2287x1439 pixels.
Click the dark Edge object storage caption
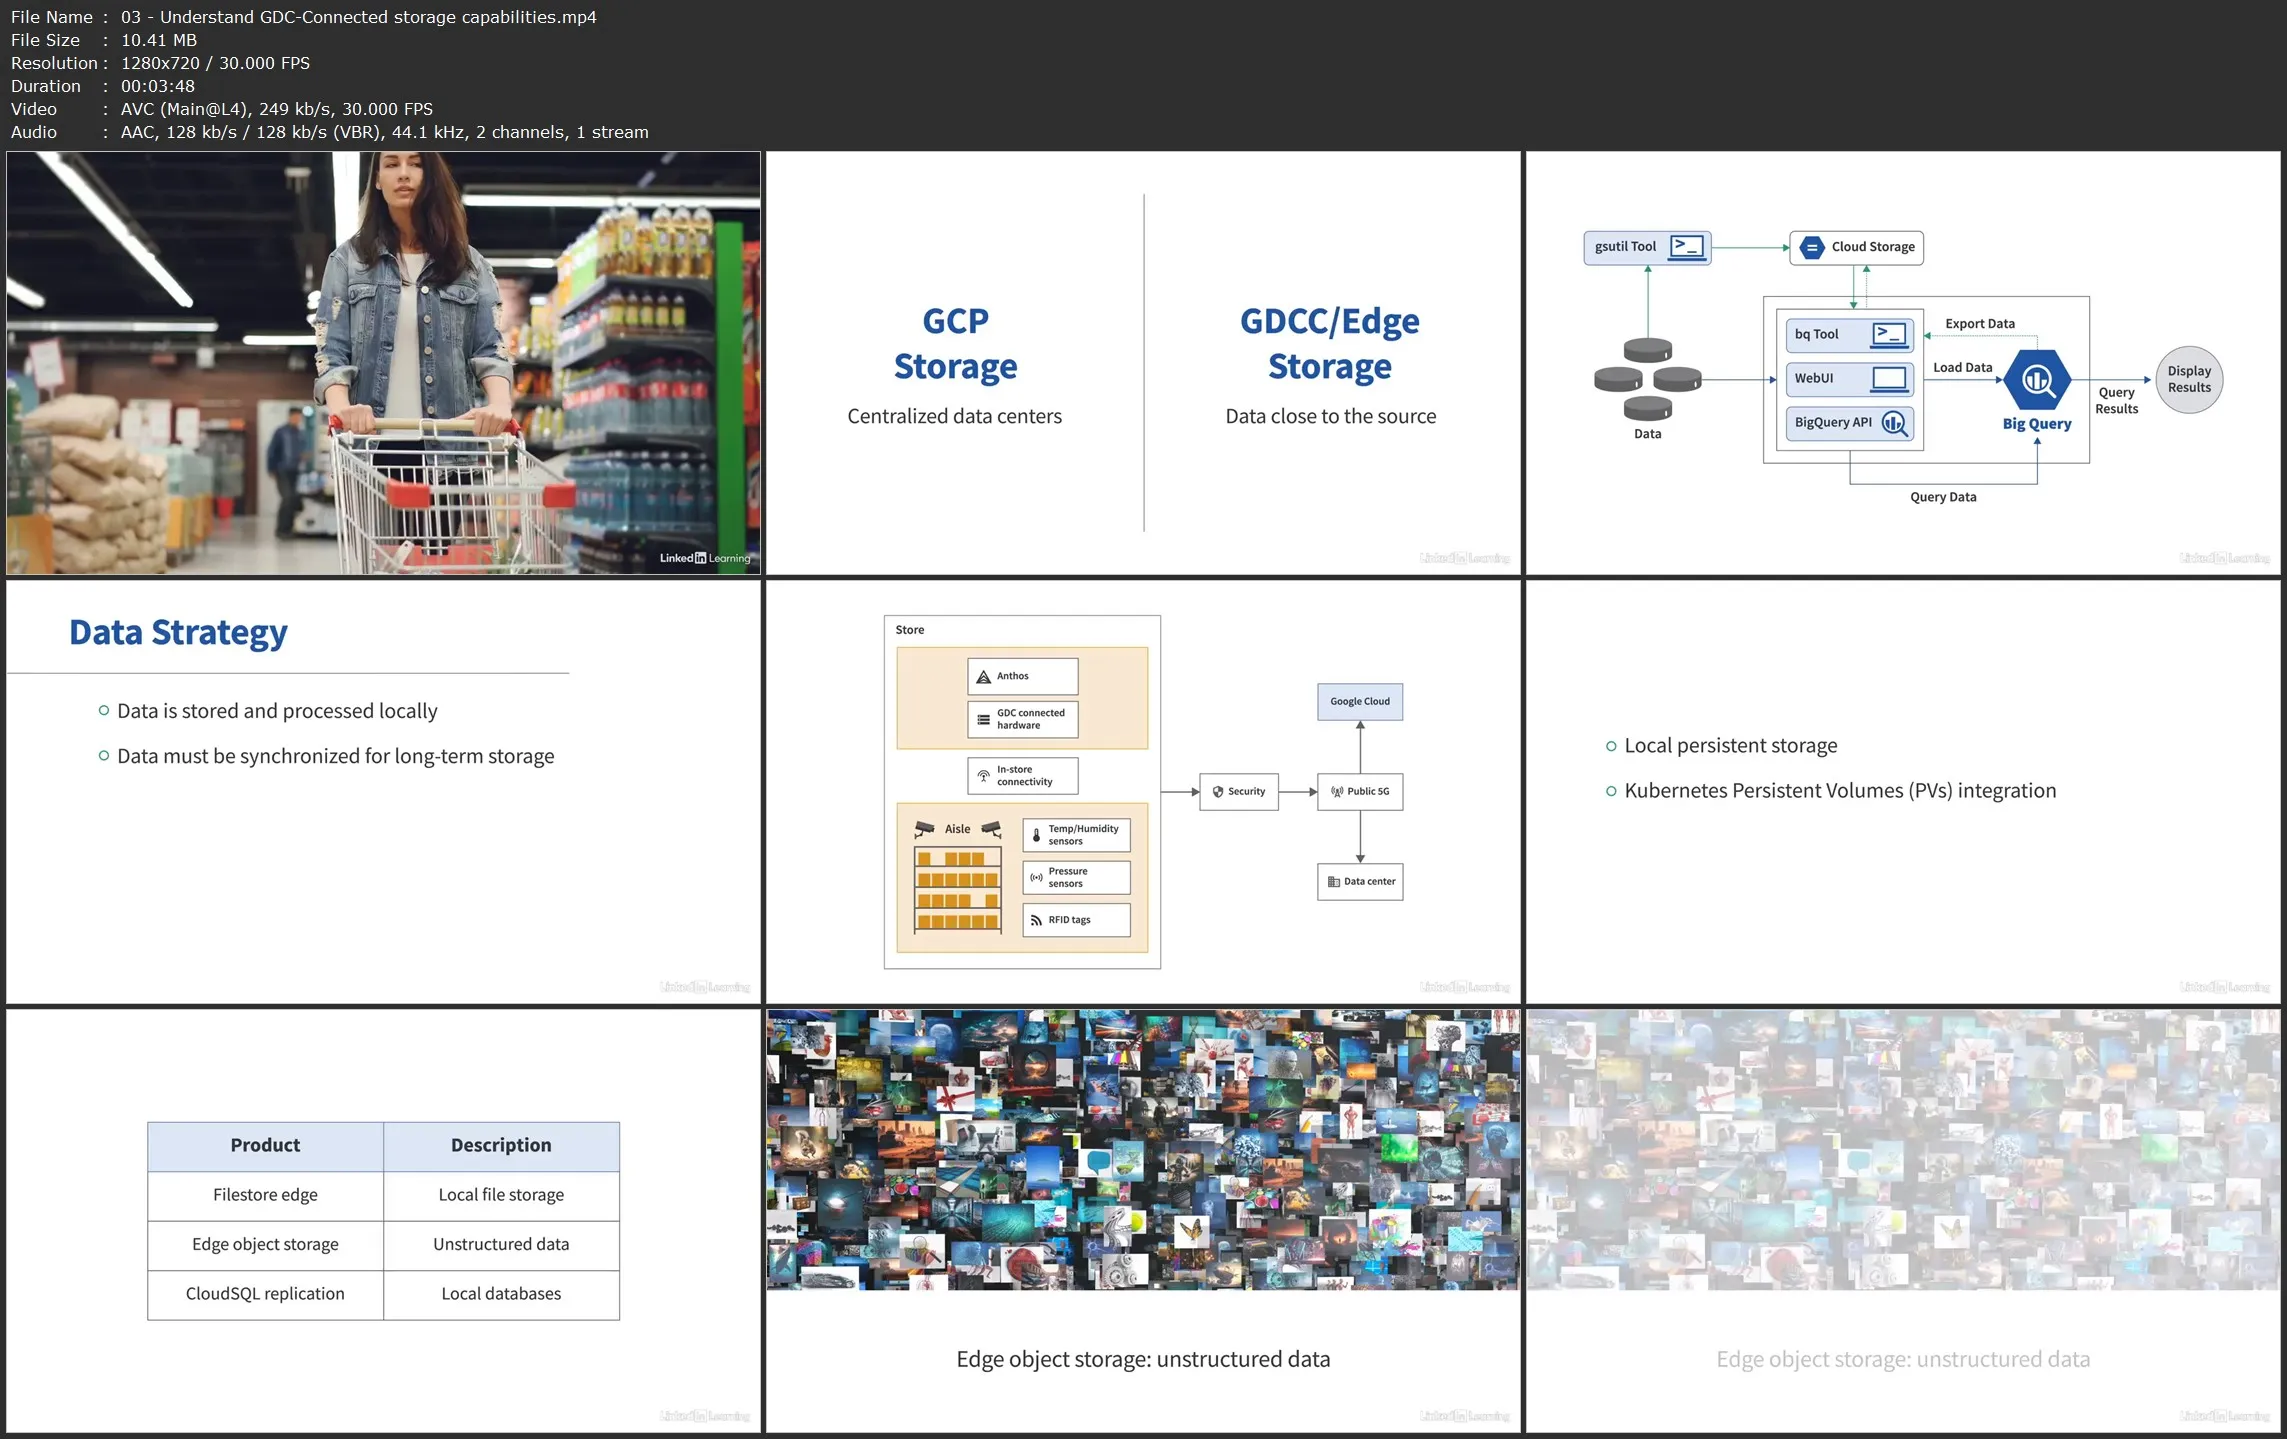1143,1360
